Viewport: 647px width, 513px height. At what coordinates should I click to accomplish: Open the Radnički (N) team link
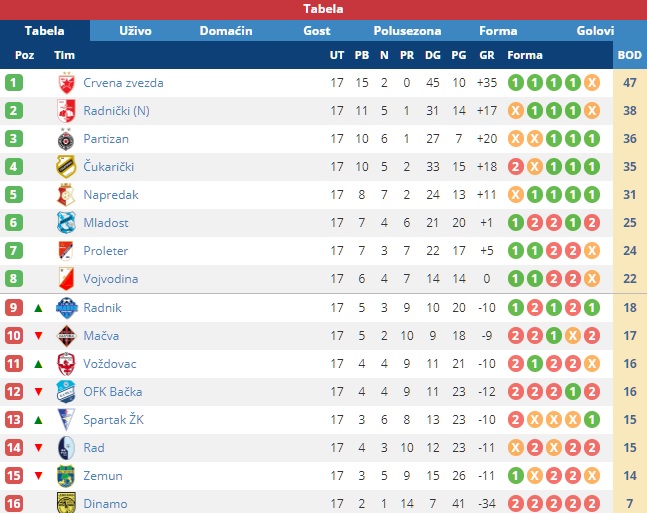[x=116, y=111]
